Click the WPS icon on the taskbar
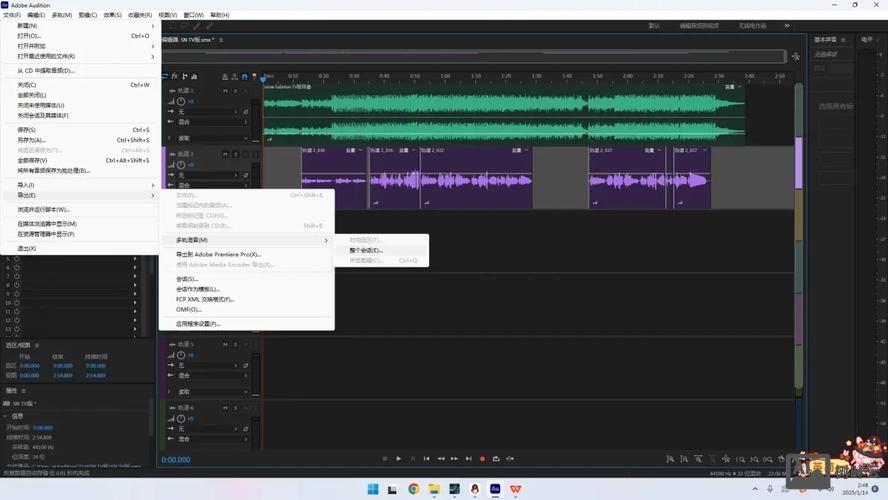This screenshot has height=500, width=888. coord(515,489)
